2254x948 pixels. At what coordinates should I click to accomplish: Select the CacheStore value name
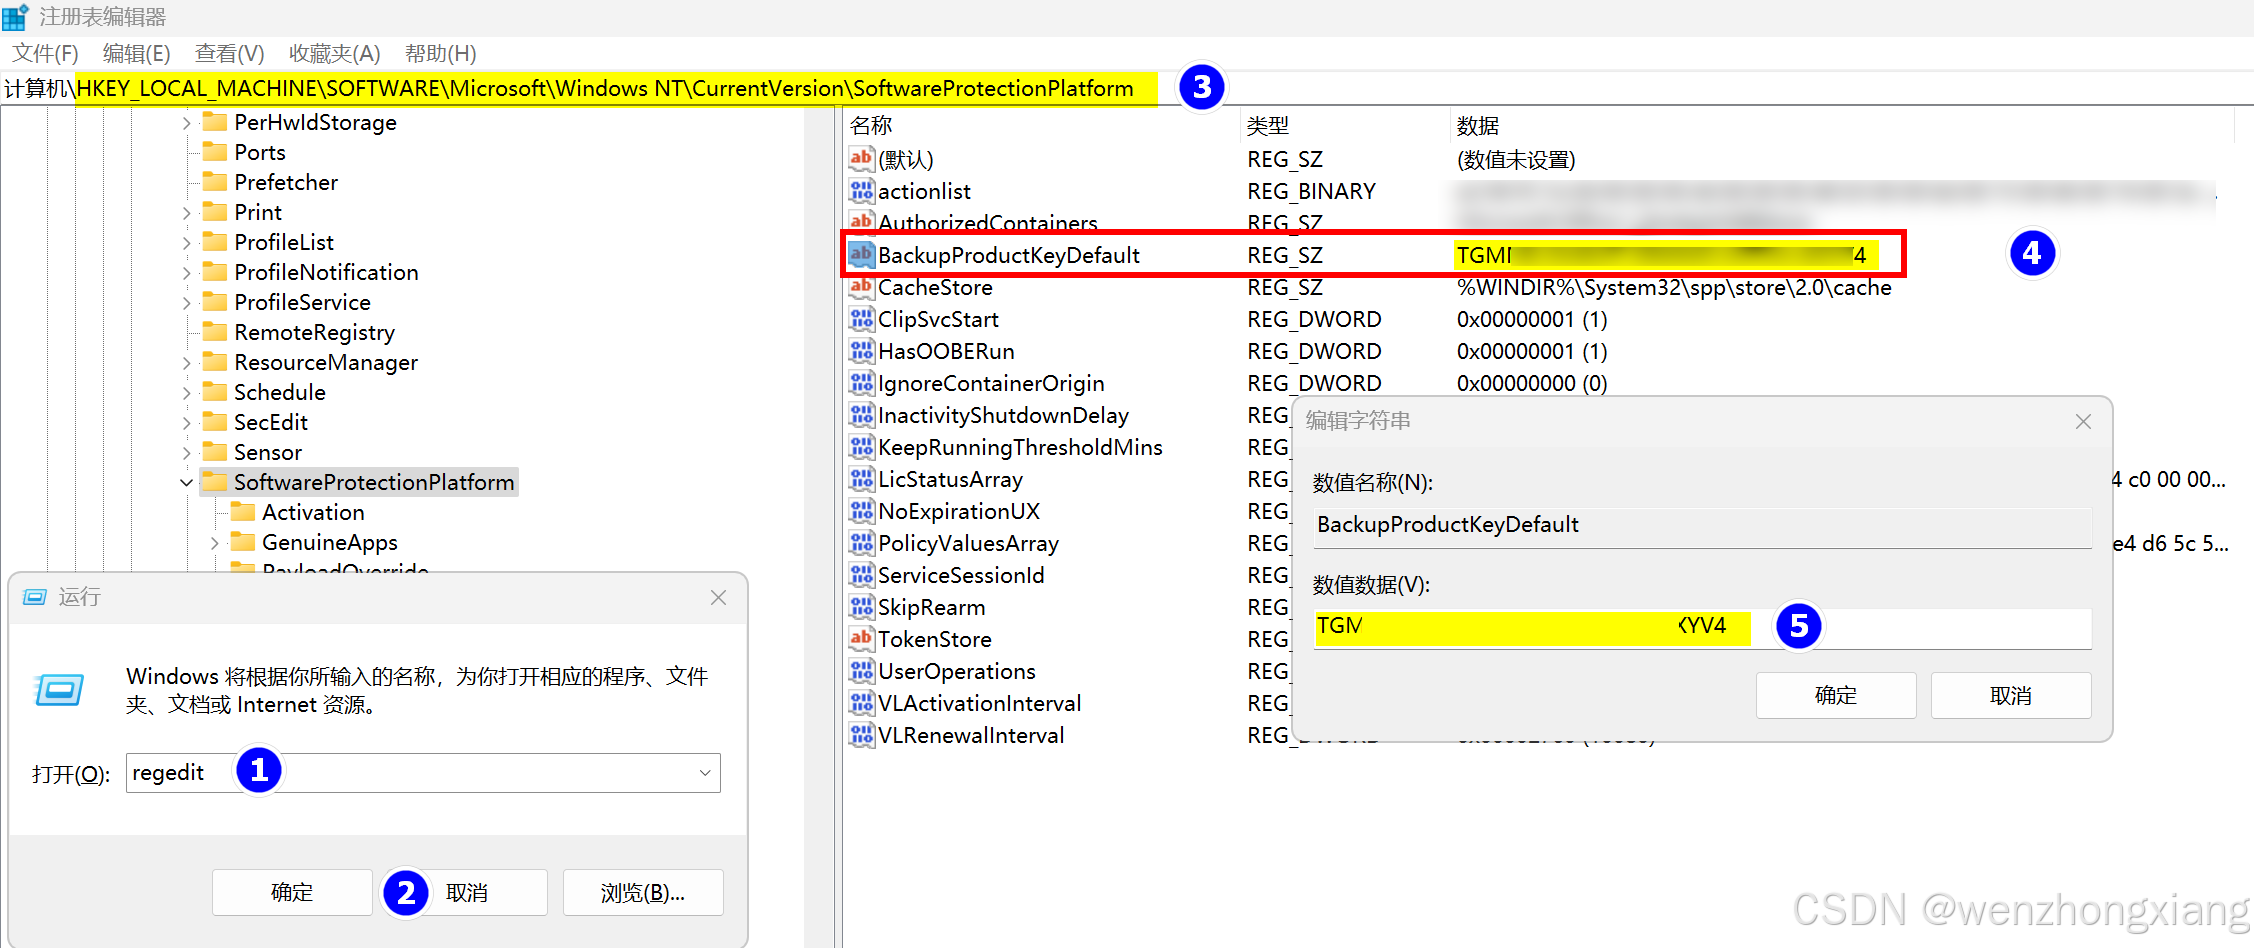click(x=935, y=287)
